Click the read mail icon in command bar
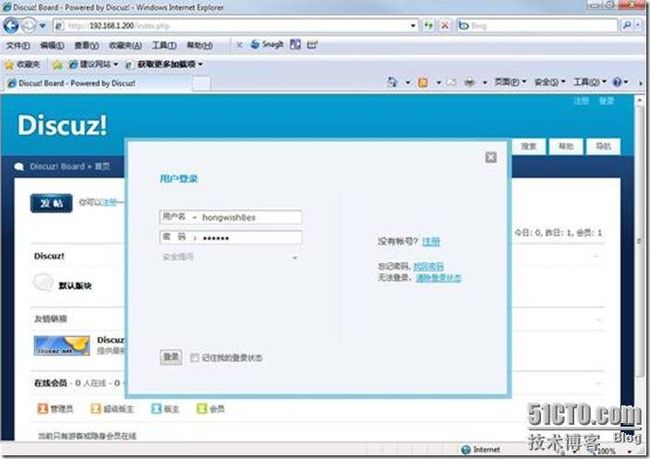The image size is (650, 459). 451,83
